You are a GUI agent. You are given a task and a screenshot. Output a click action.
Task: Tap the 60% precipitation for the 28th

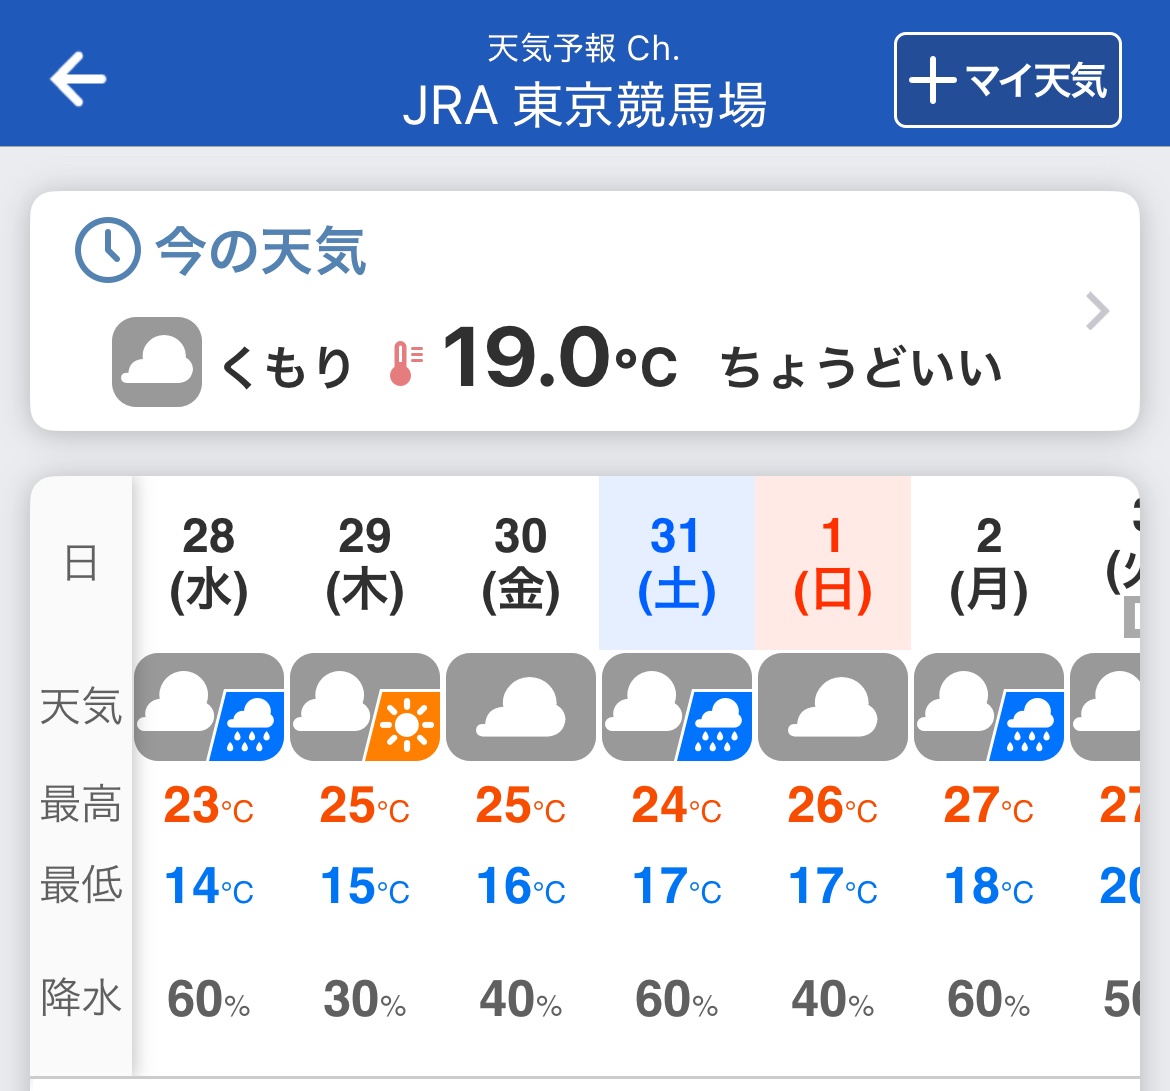(209, 999)
